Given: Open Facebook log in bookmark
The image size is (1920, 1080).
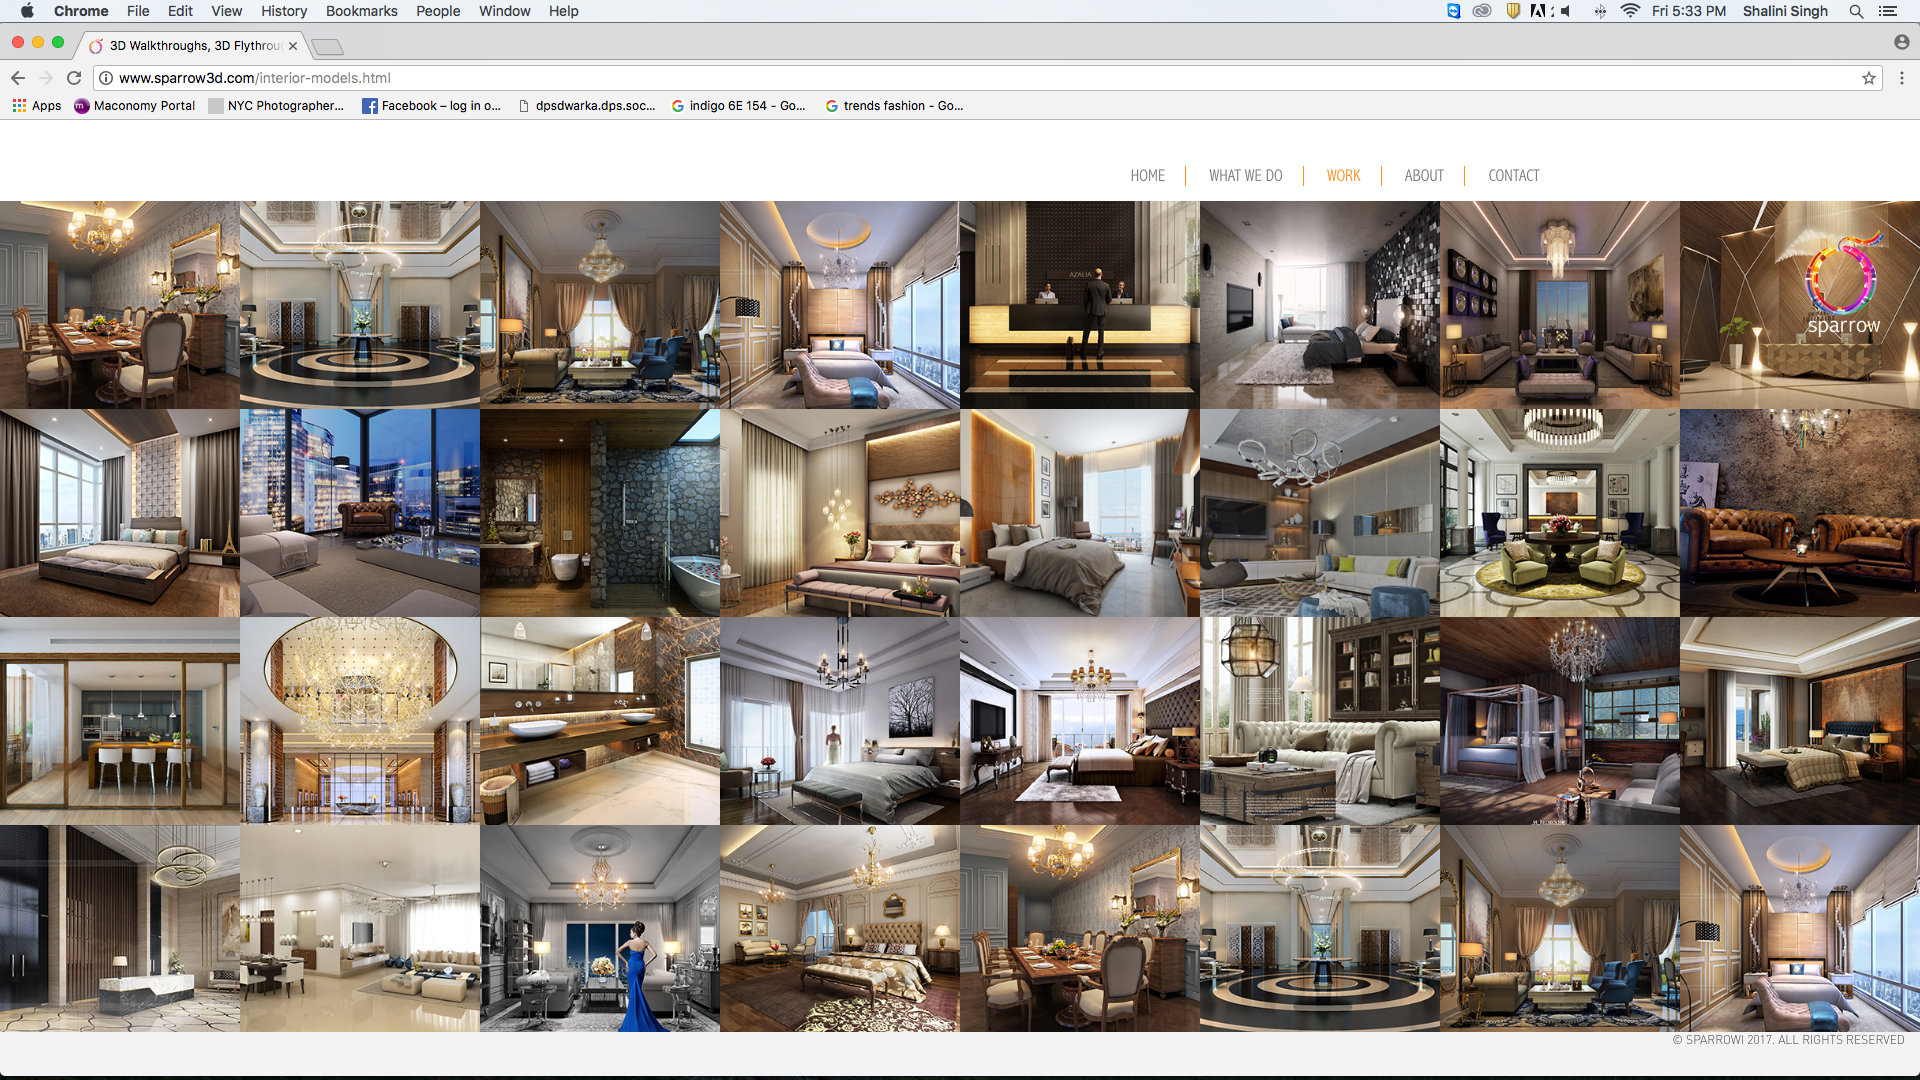Looking at the screenshot, I should click(x=431, y=106).
